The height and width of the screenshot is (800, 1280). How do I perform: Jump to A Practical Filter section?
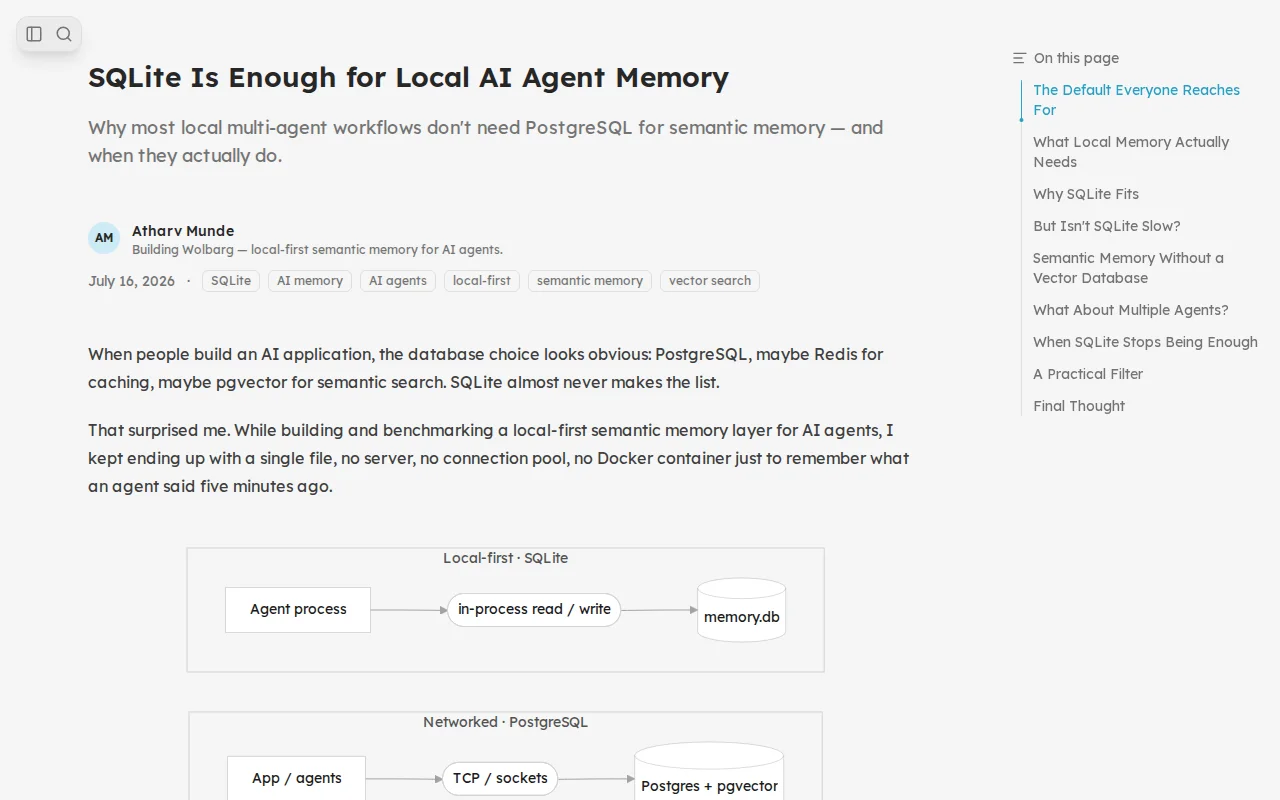[1088, 374]
